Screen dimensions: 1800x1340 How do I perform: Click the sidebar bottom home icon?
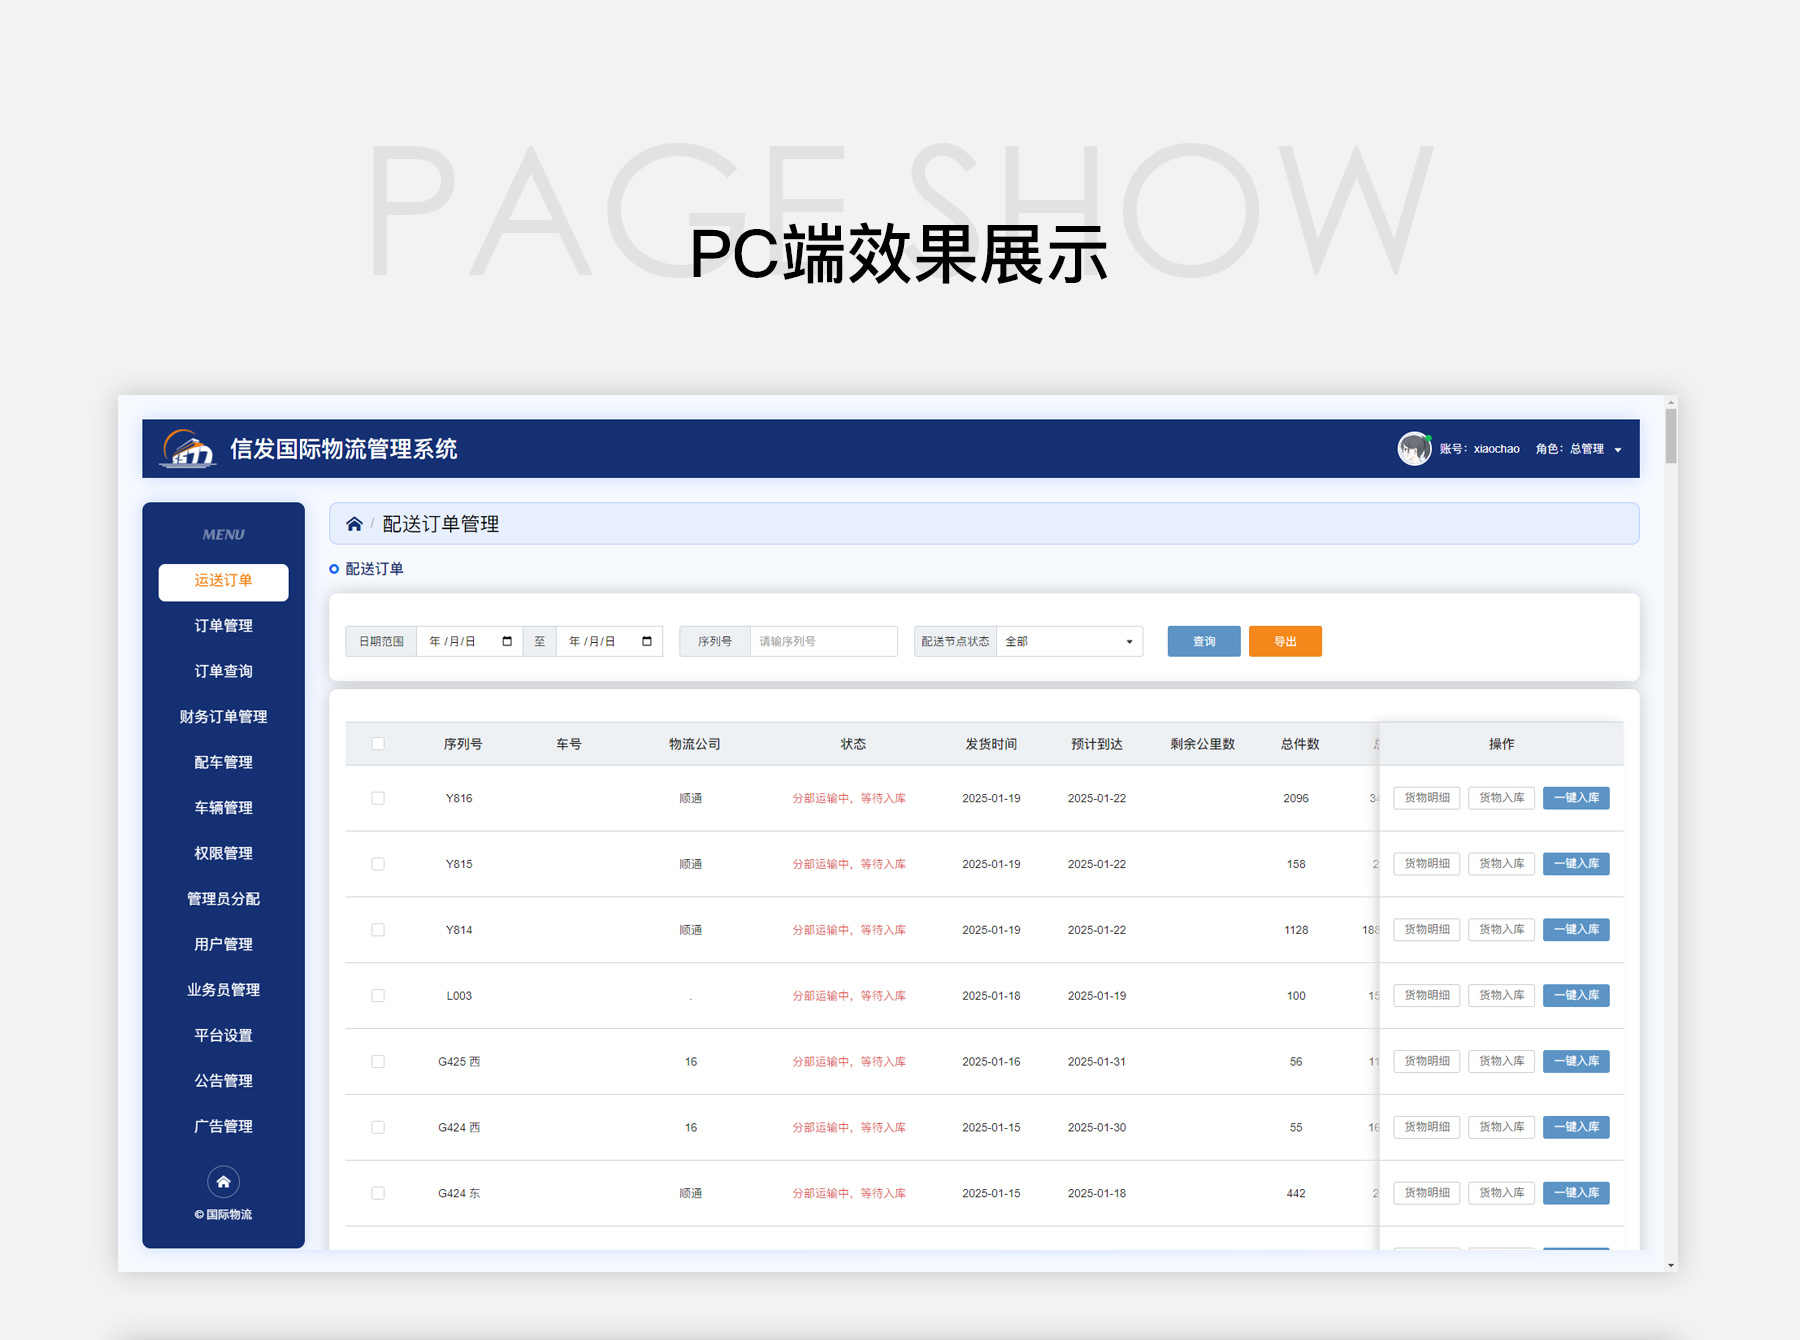(x=223, y=1182)
